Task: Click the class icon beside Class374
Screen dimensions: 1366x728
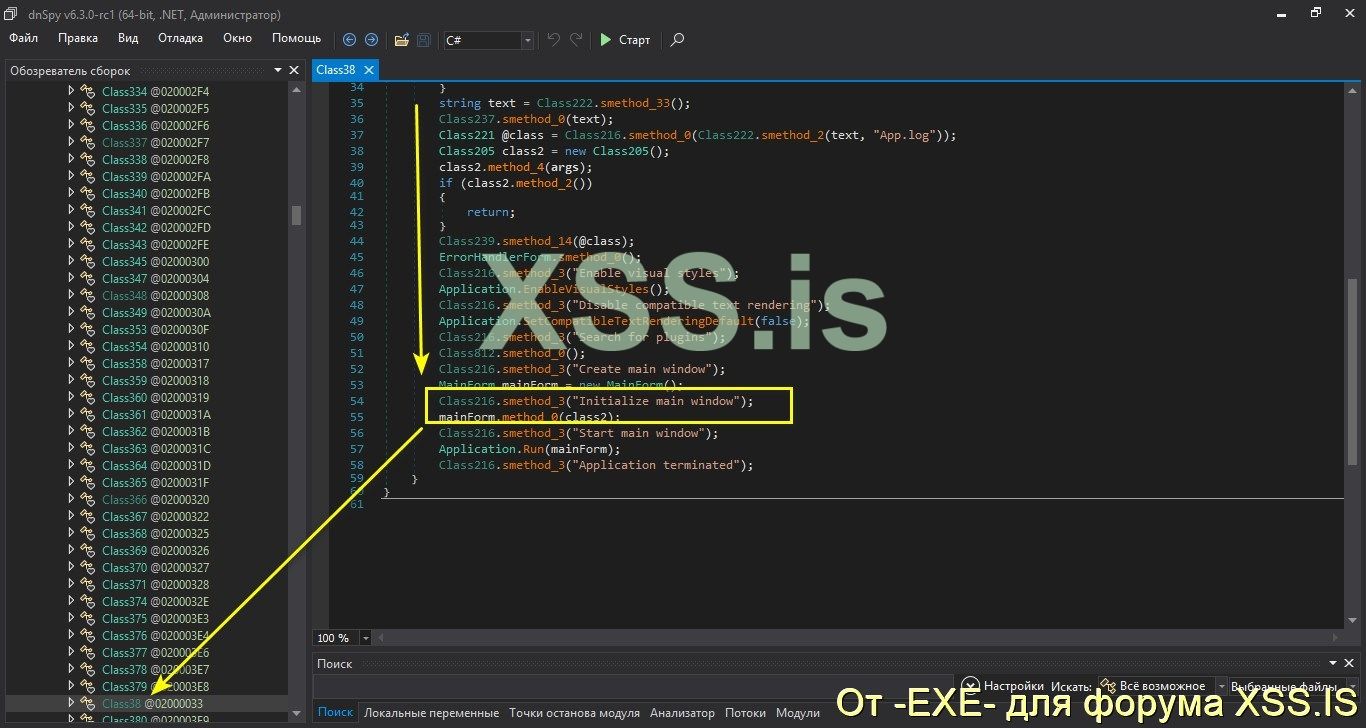Action: 88,601
